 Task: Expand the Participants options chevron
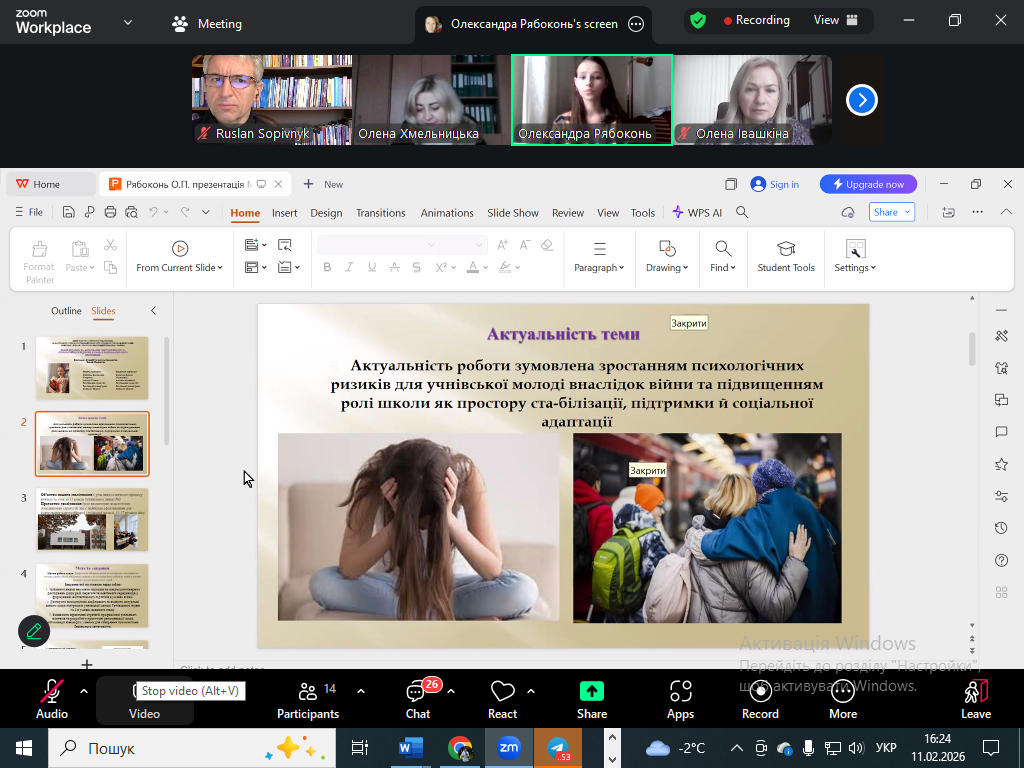[x=361, y=691]
